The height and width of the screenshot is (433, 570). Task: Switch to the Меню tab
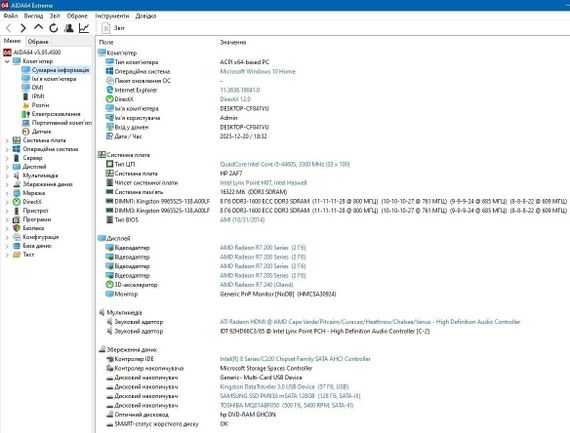[12, 41]
